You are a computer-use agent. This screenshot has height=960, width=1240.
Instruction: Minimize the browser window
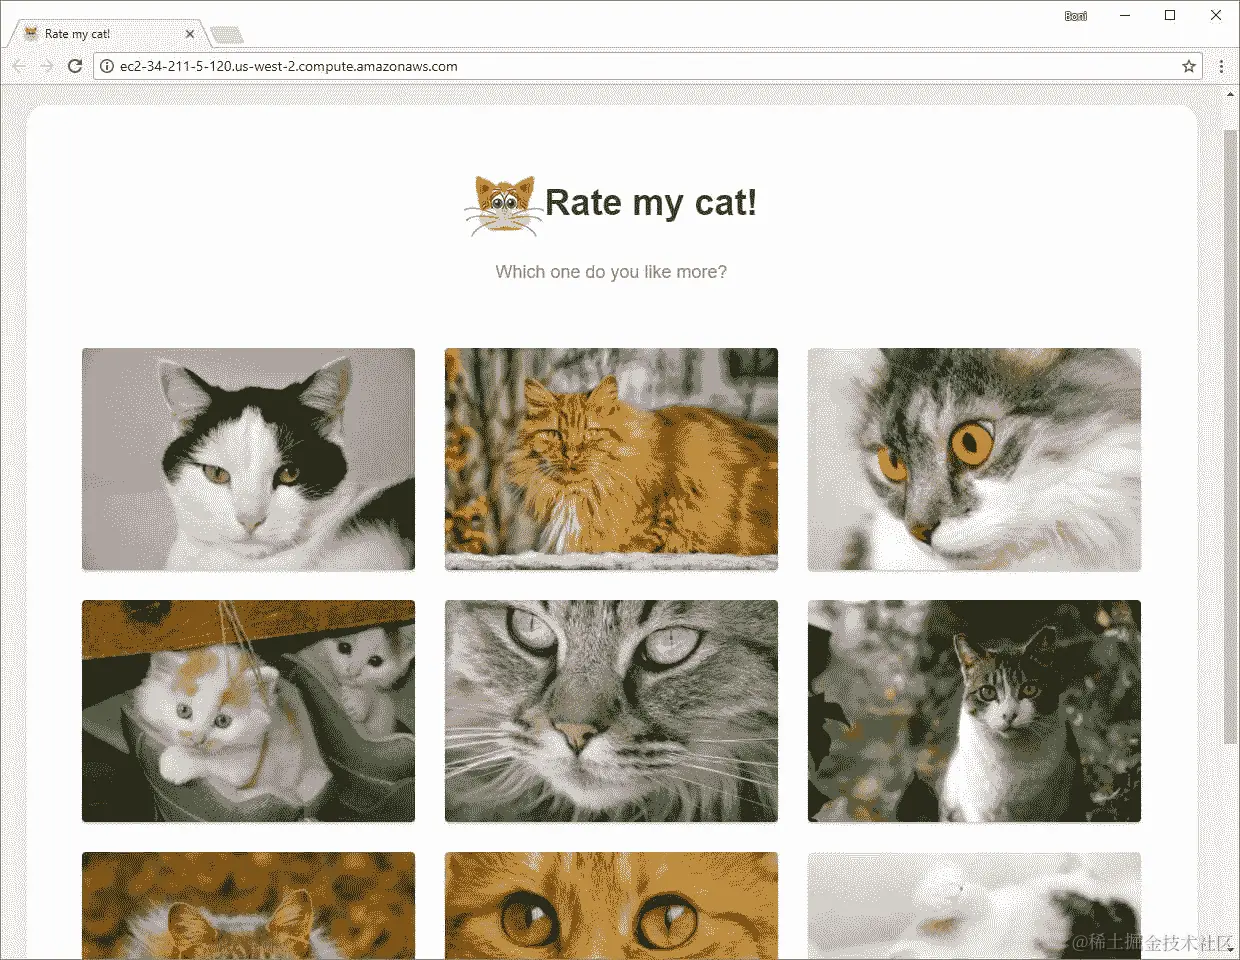tap(1125, 15)
